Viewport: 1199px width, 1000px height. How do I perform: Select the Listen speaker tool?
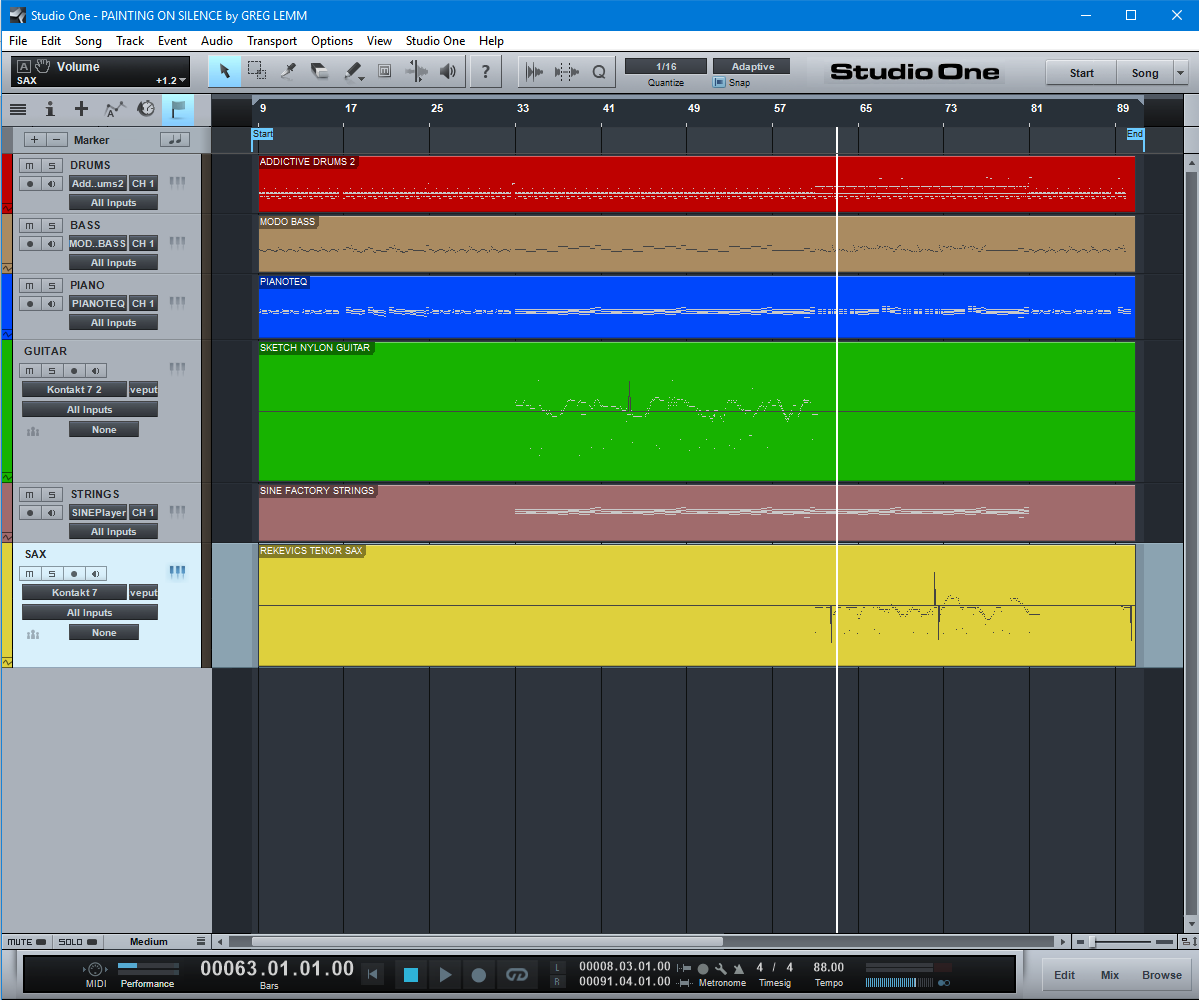coord(448,72)
